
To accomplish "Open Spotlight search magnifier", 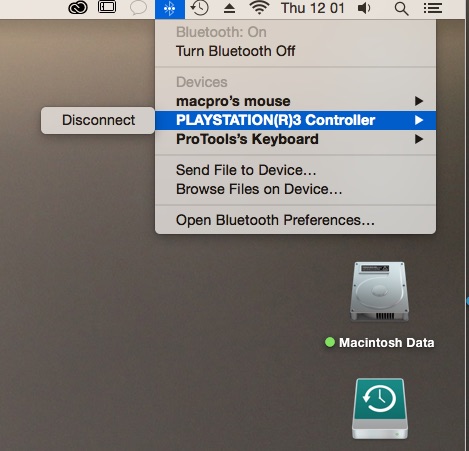I will point(401,9).
